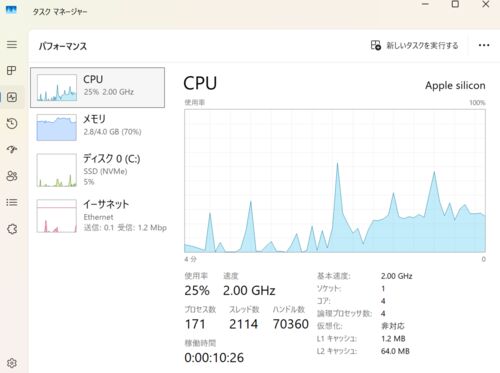Click the Task Manager title bar icon
The image size is (500, 373).
pos(11,10)
